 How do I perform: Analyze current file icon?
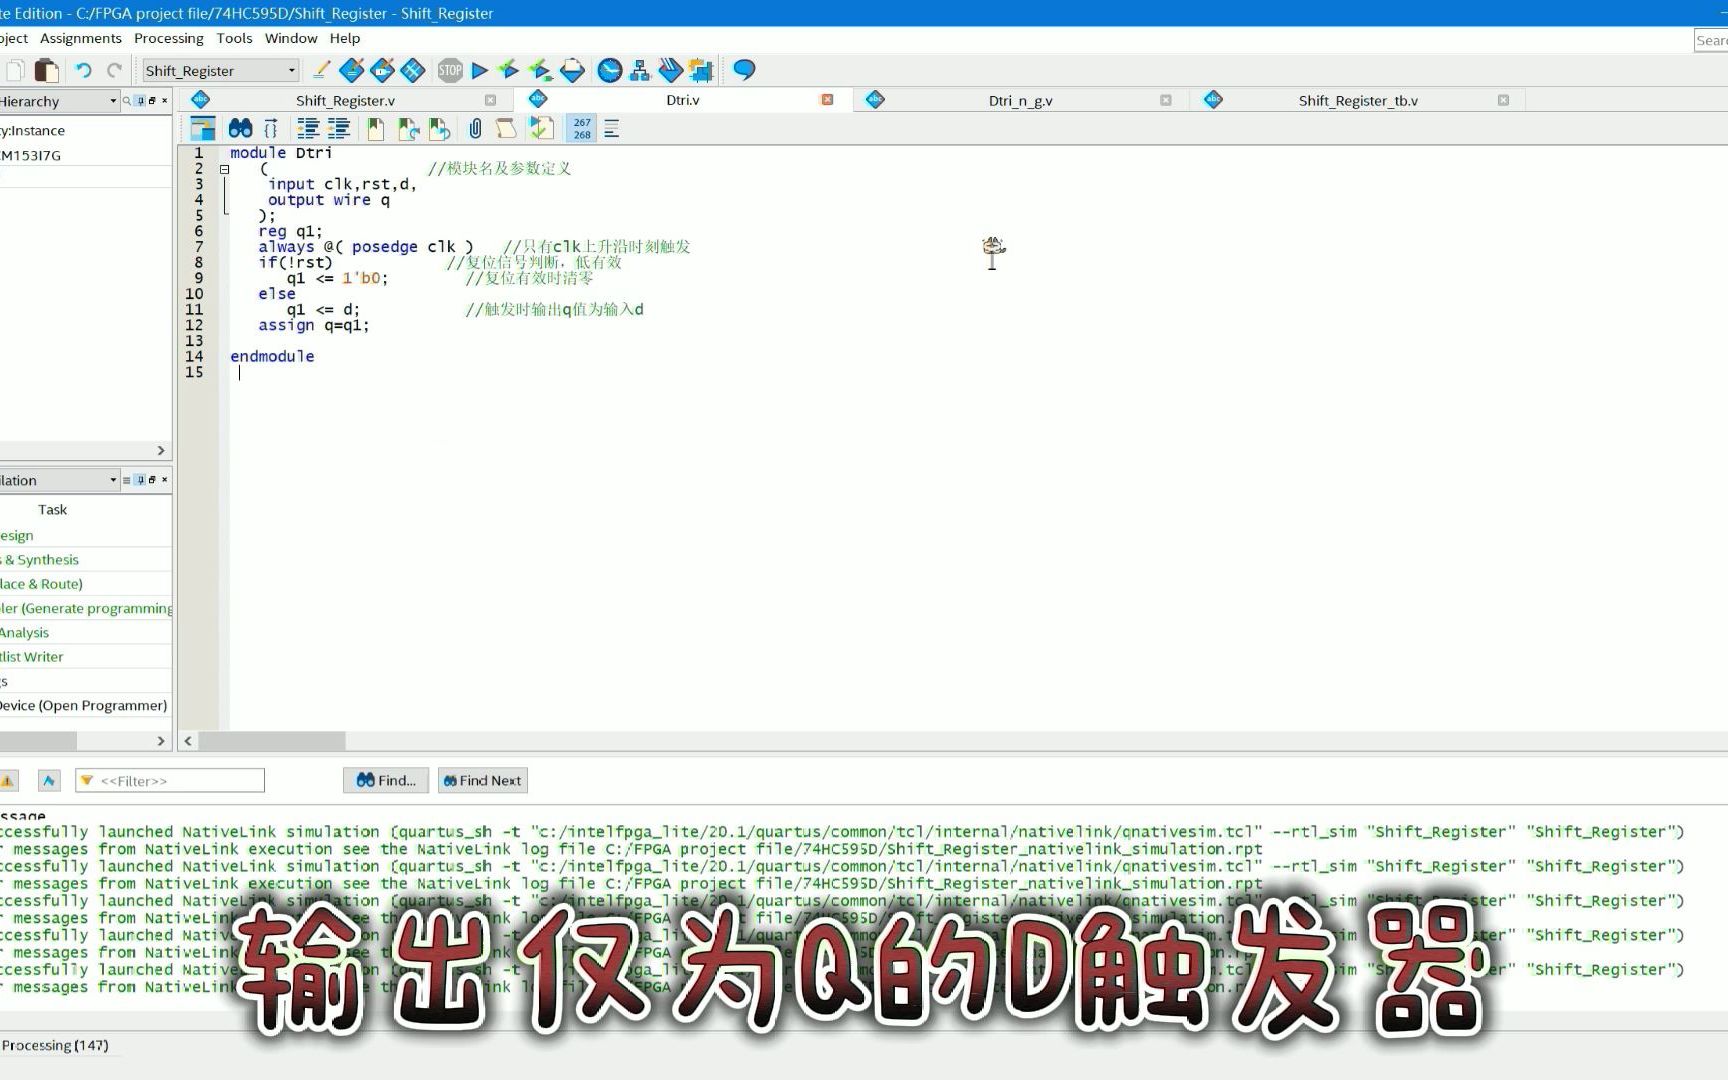tap(541, 128)
